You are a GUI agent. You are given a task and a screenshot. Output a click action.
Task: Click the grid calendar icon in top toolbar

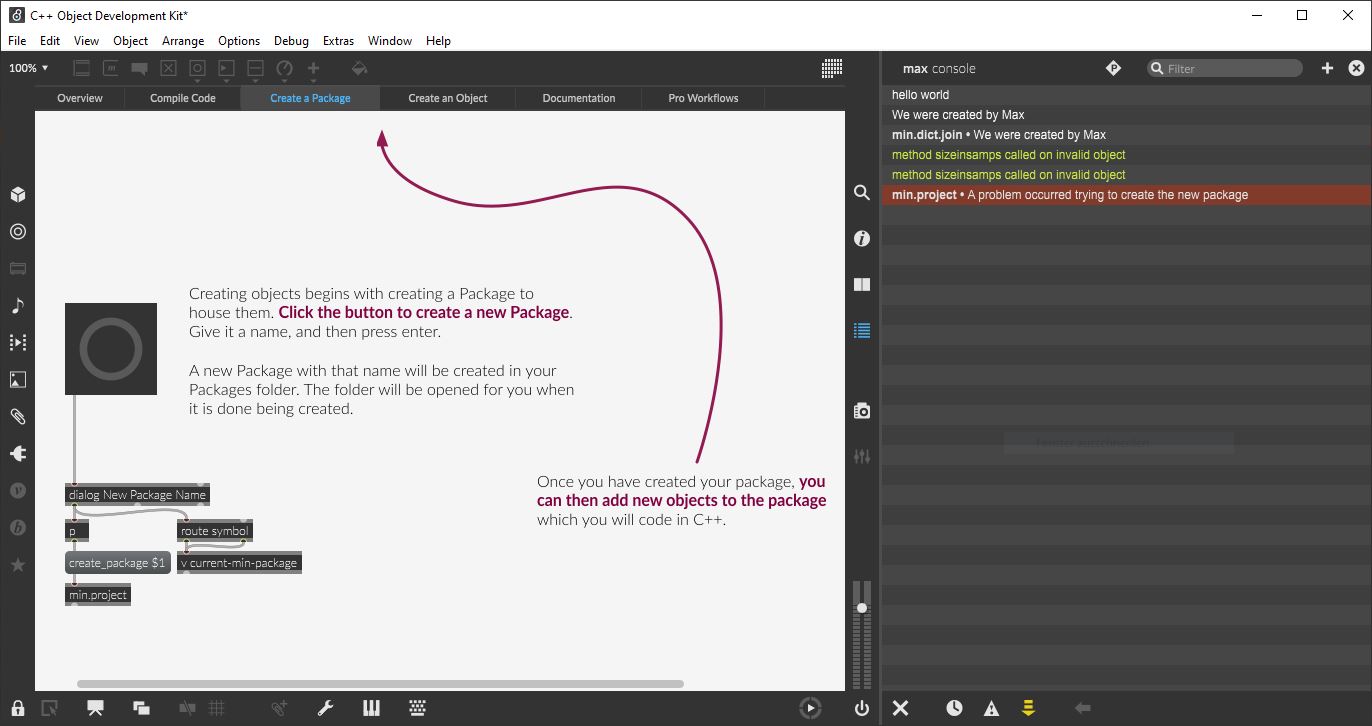[832, 68]
